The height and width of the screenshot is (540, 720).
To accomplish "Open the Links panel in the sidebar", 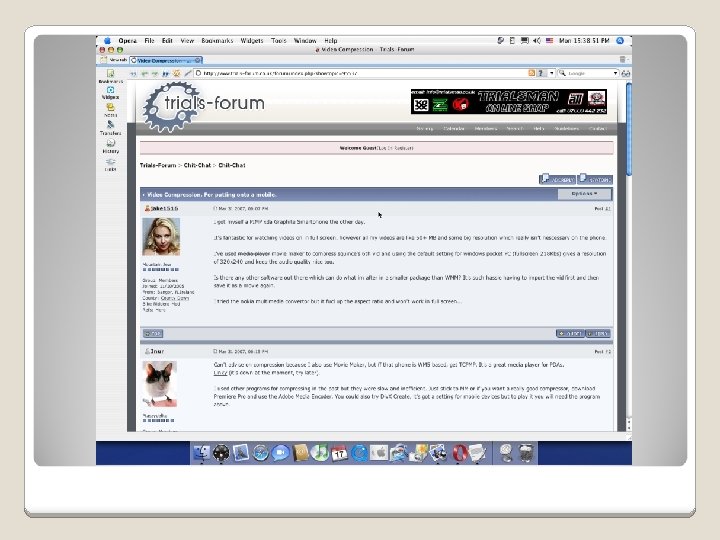I will coord(110,164).
